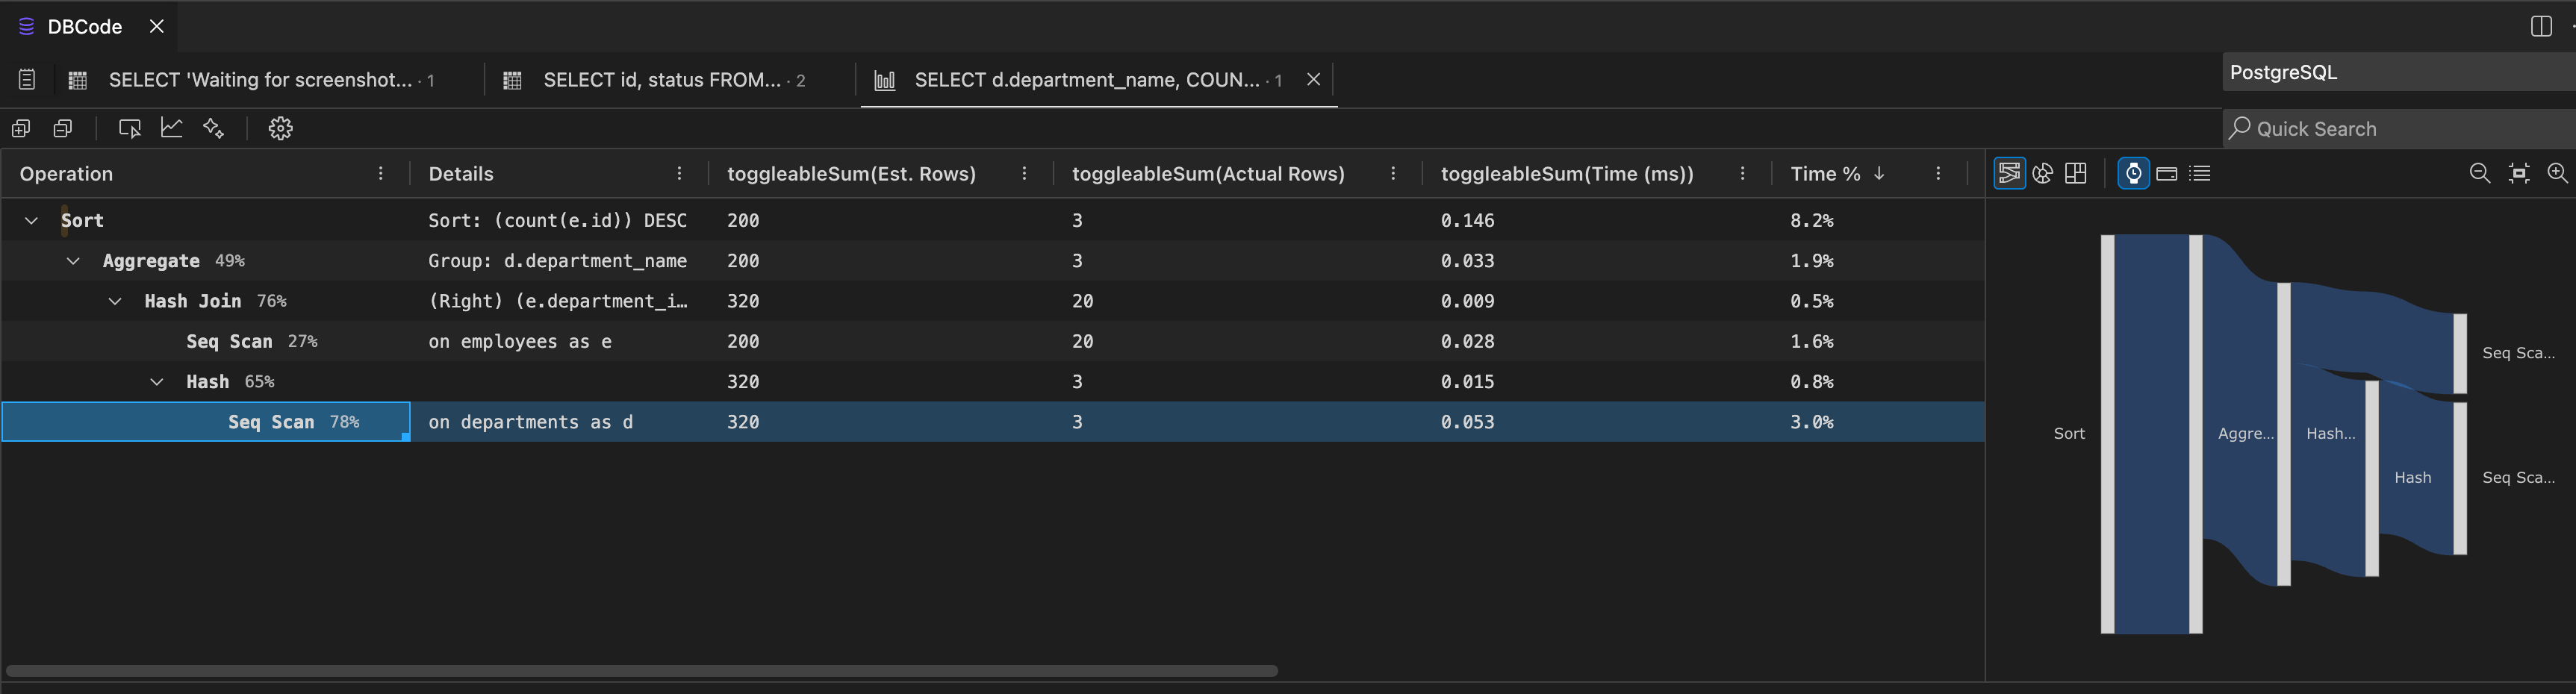The image size is (2576, 694).
Task: Click the Time % column header
Action: tap(1825, 173)
